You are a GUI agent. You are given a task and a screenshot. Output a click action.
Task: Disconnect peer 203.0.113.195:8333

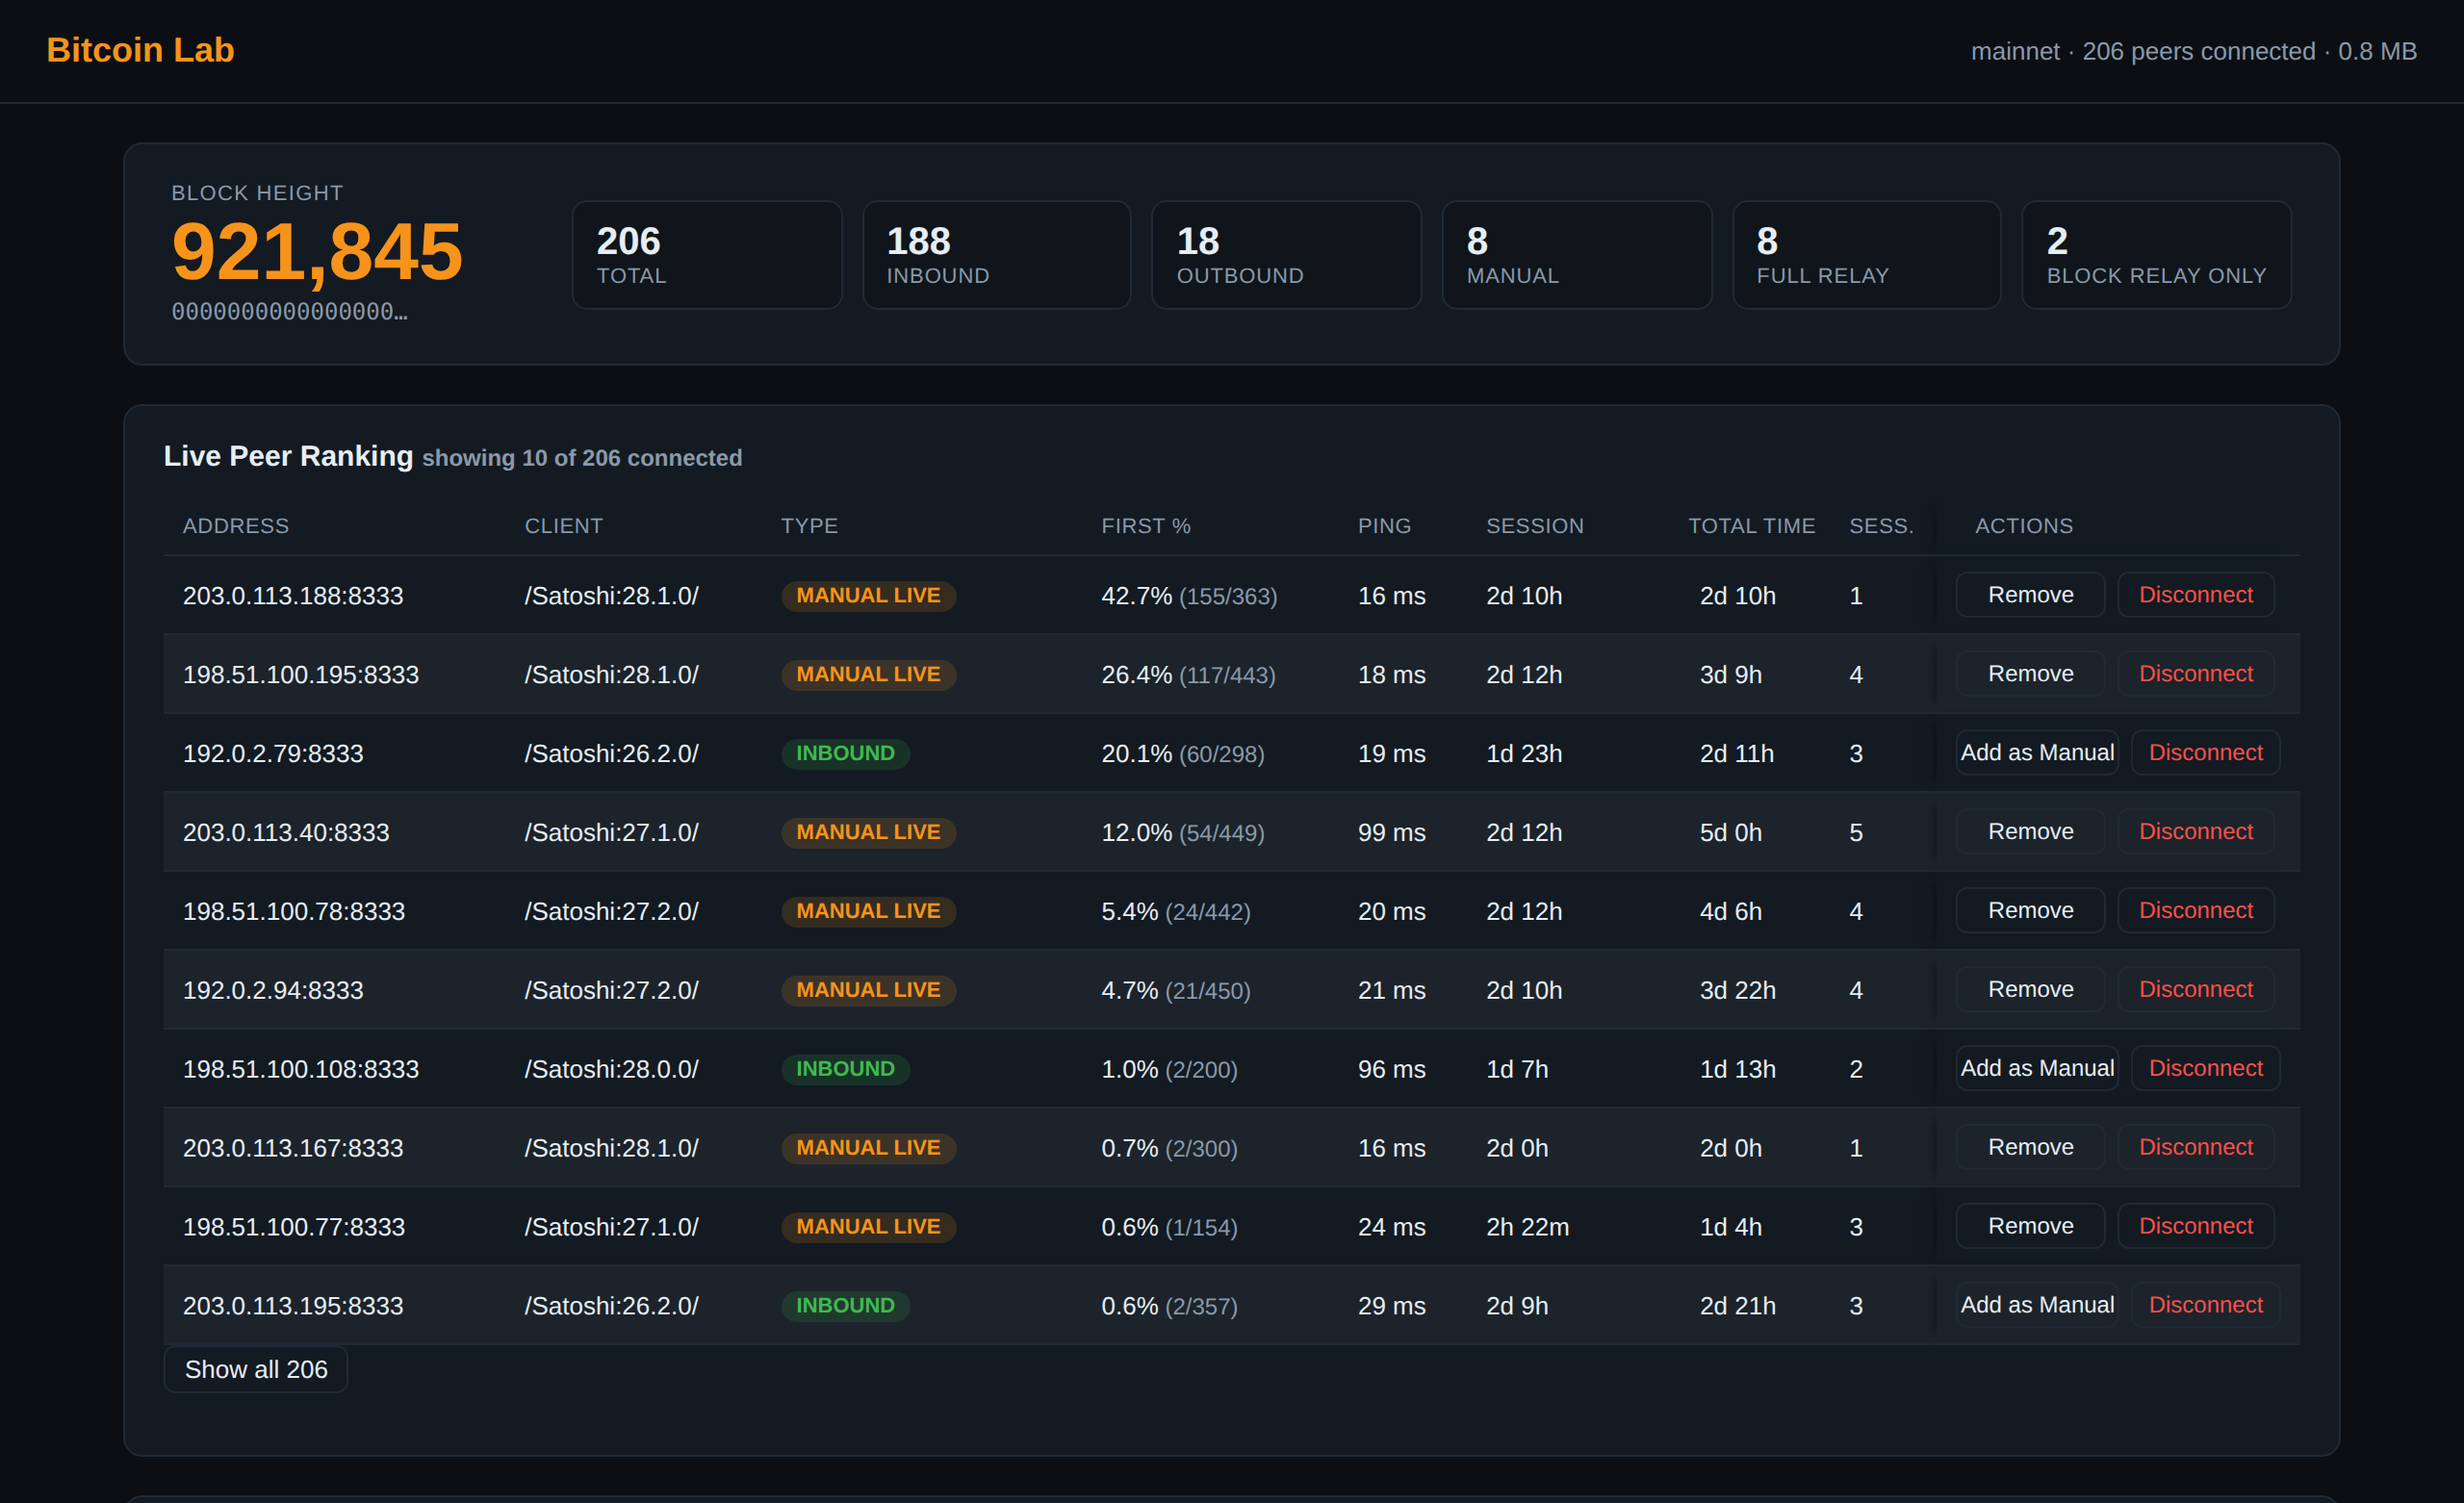click(2206, 1306)
